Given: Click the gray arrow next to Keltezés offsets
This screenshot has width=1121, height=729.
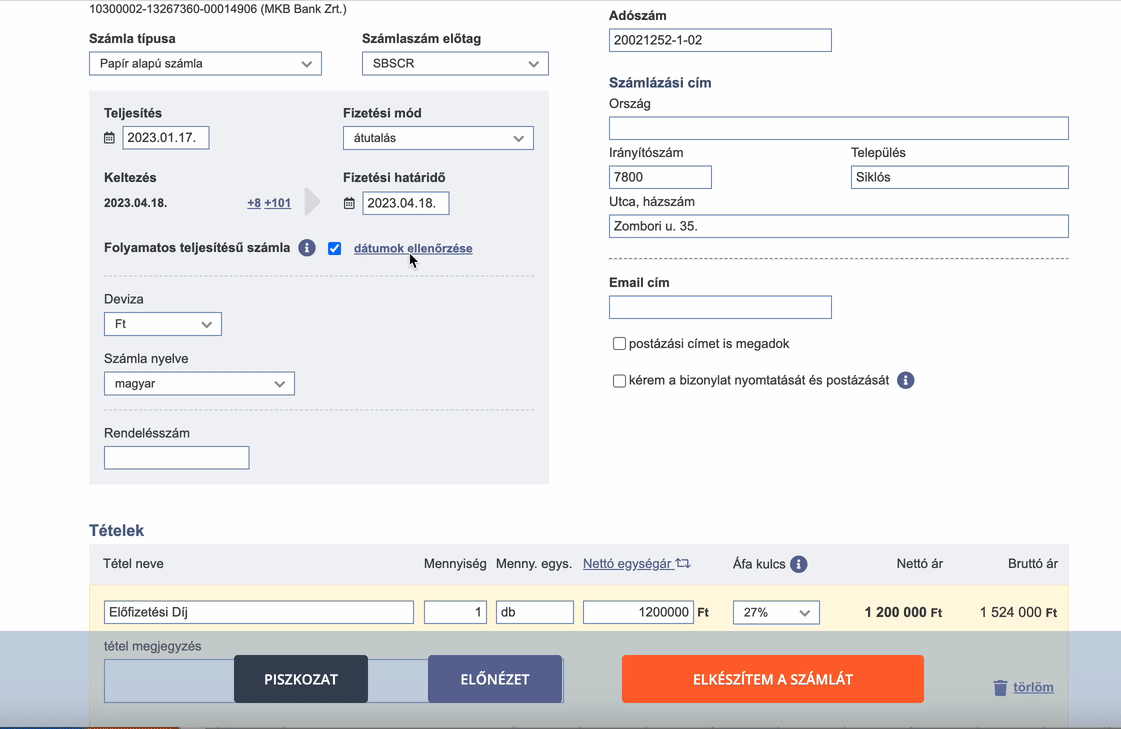Looking at the screenshot, I should tap(312, 202).
